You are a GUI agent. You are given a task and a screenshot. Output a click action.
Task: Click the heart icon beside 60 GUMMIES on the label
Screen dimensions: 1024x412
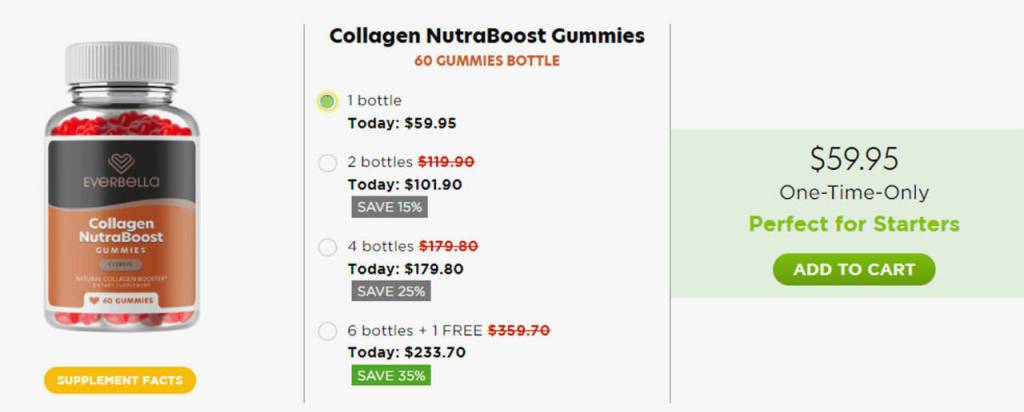93,297
